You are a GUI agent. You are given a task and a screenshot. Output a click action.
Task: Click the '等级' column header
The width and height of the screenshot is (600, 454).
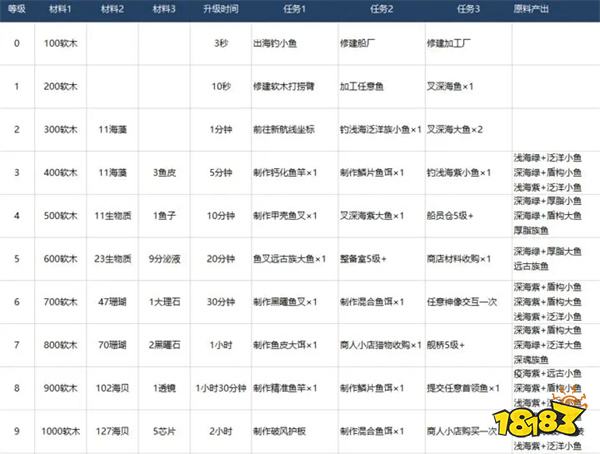17,9
